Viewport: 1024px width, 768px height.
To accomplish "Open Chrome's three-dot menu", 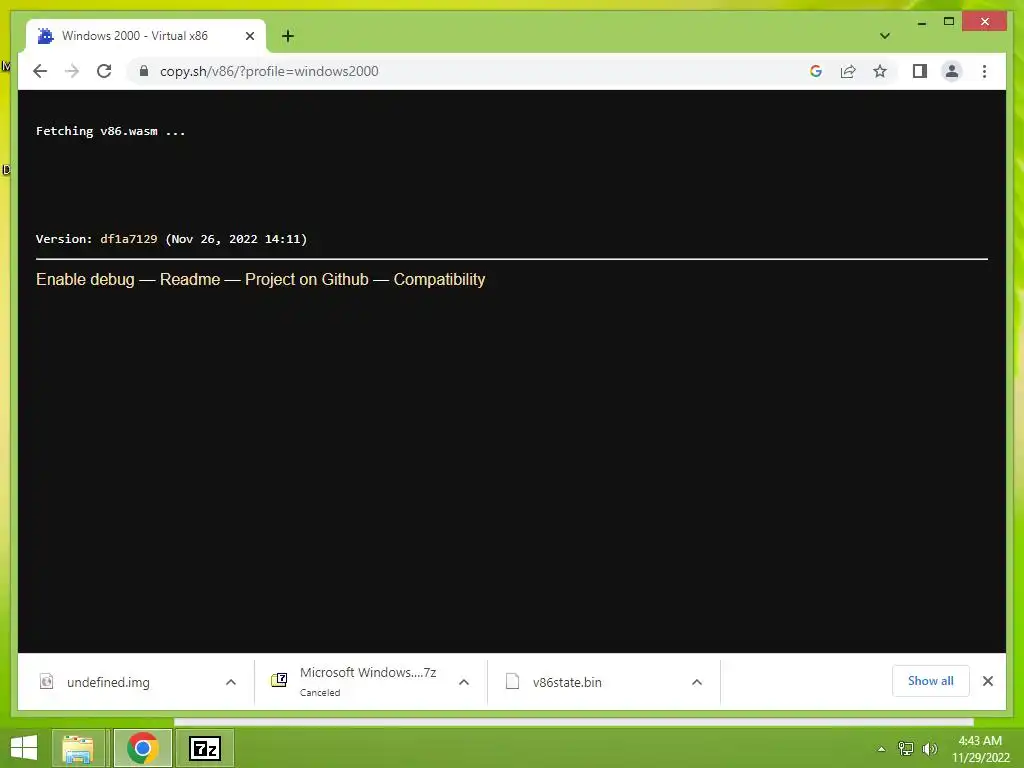I will pos(984,71).
